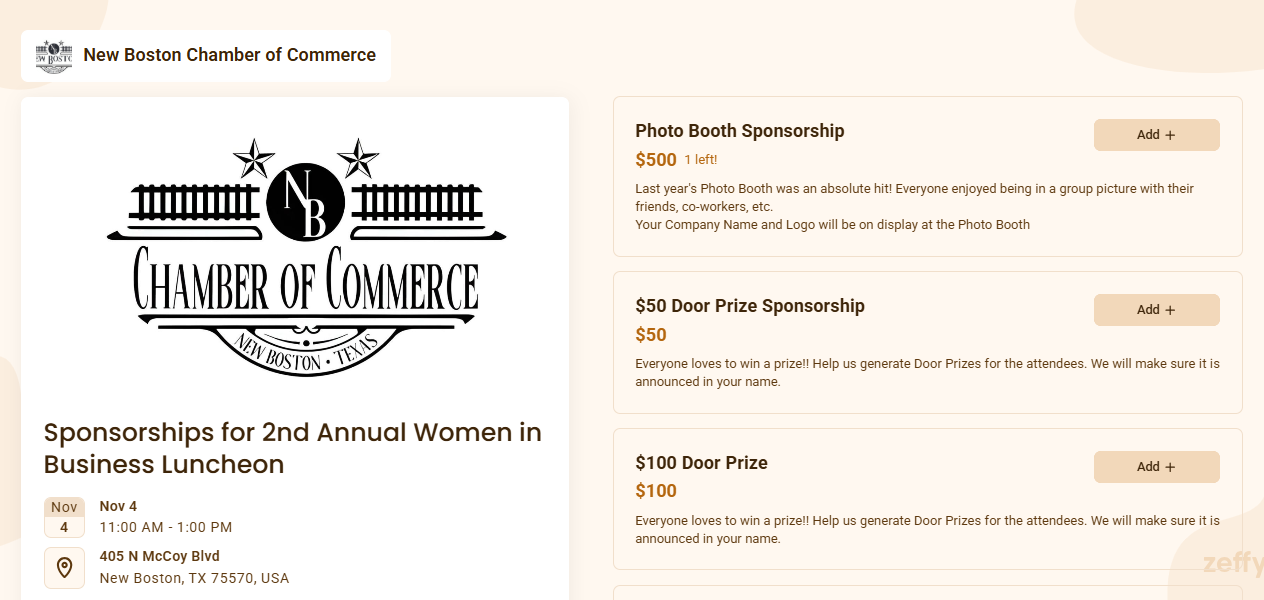Click the 11:00 AM - 1:00 PM time
This screenshot has width=1264, height=600.
pyautogui.click(x=166, y=527)
